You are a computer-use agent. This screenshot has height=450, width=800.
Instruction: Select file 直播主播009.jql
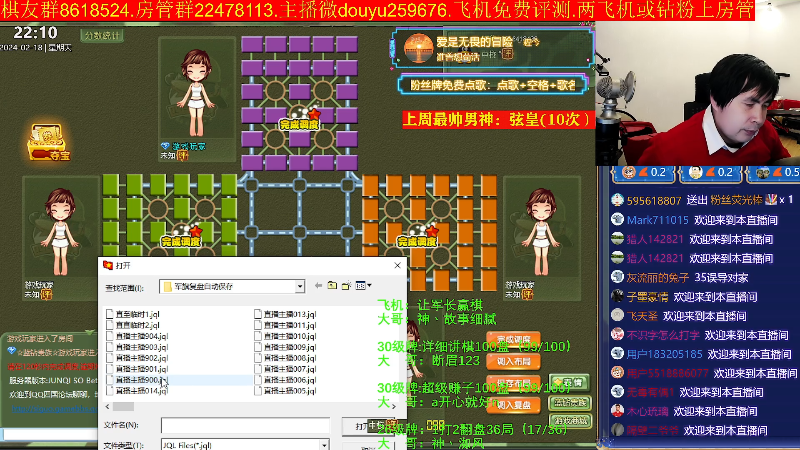click(285, 347)
